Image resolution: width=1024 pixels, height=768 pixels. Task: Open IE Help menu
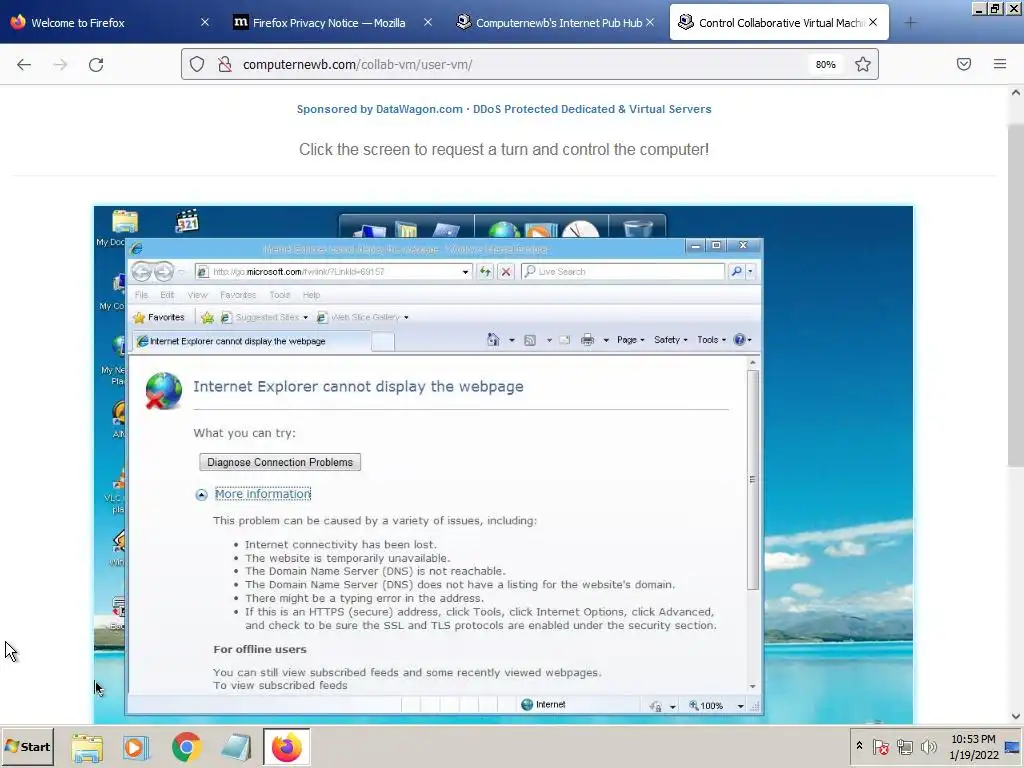(x=312, y=295)
